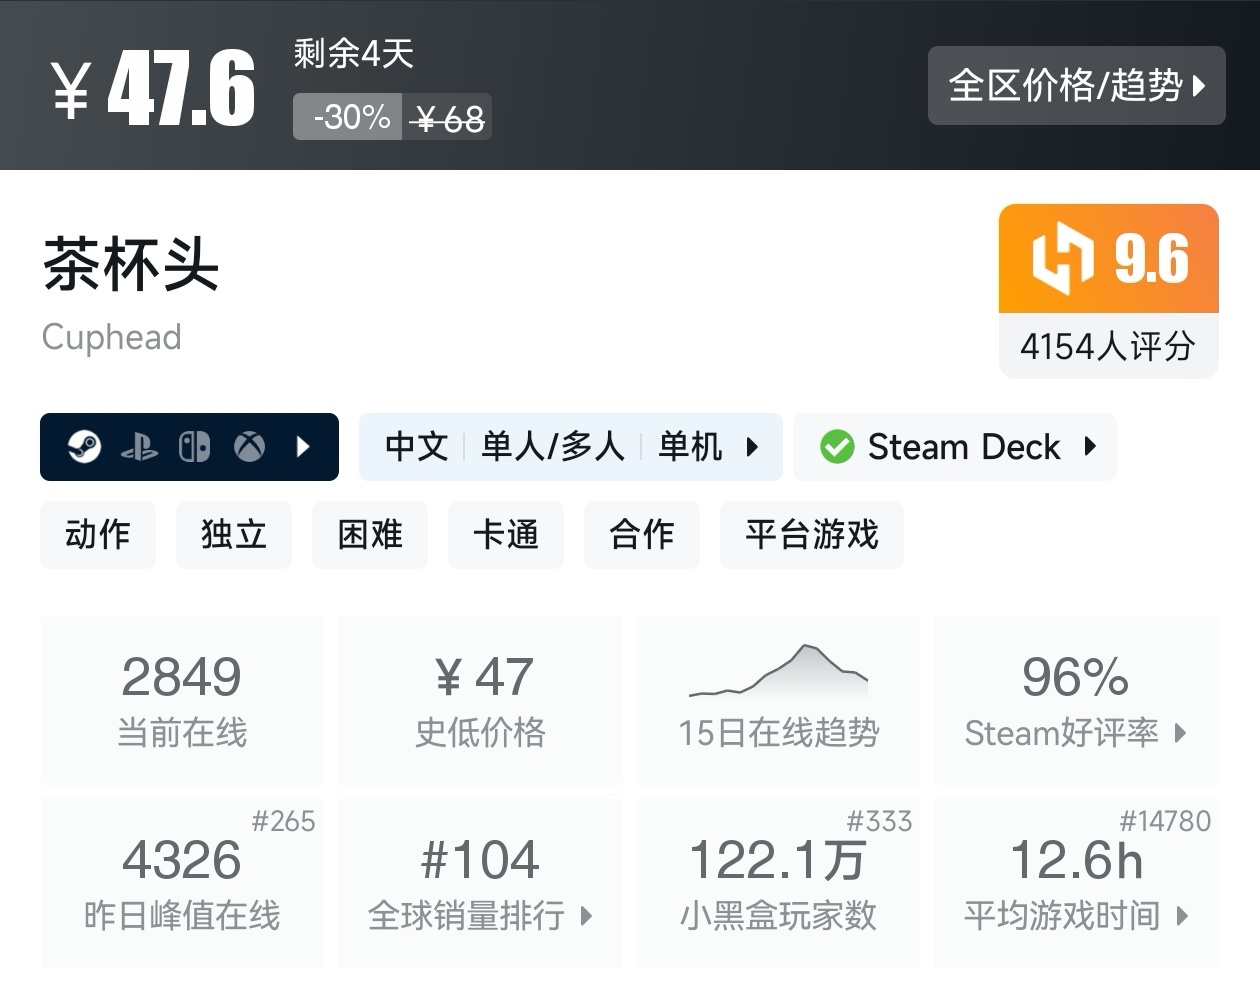Click the -30% discount badge
1260x982 pixels.
348,117
